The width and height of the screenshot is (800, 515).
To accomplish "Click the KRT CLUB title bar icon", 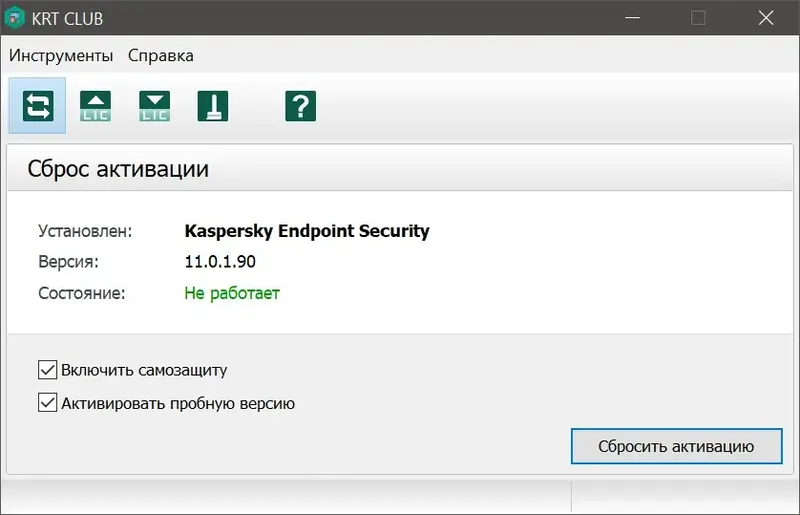I will 15,18.
